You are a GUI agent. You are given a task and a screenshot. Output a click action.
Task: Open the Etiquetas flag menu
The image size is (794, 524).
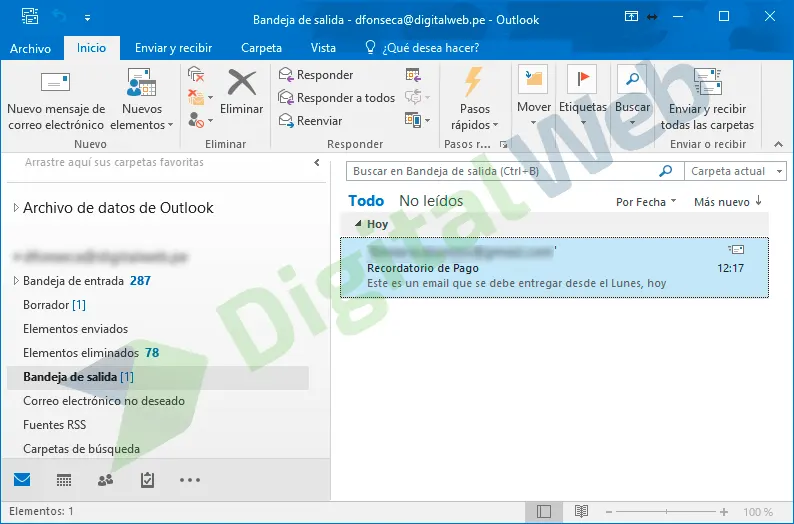tap(583, 97)
